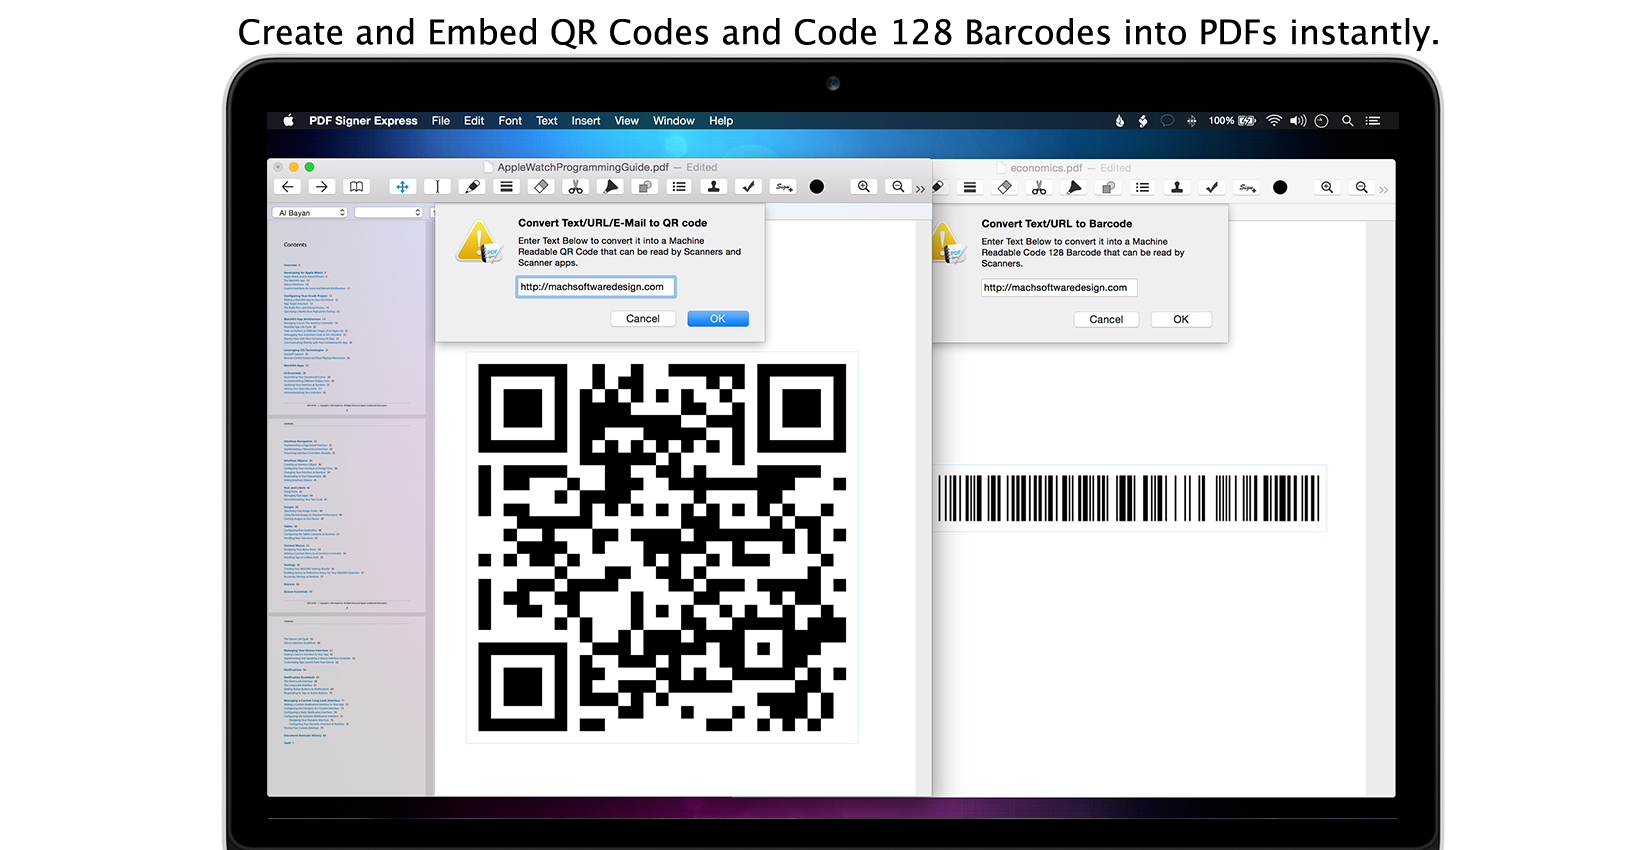Screen dimensions: 1650x850
Task: Open the first Contents page thumbnail
Action: (x=347, y=320)
